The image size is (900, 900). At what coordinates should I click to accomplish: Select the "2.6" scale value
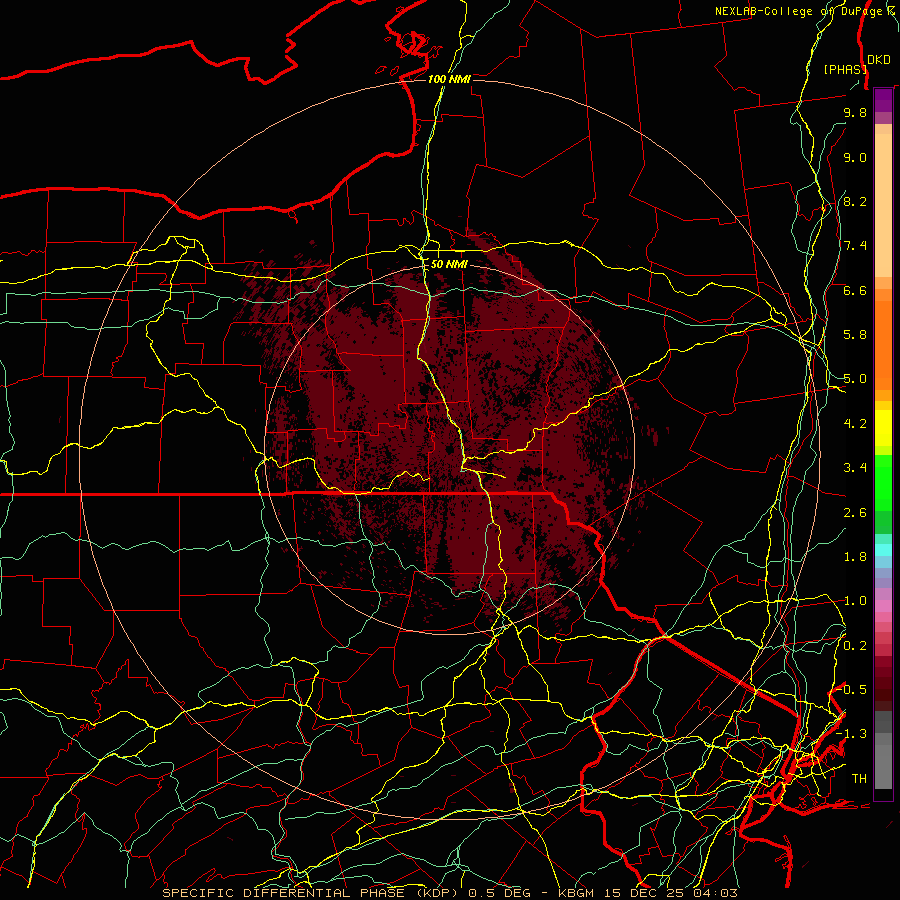tap(855, 513)
